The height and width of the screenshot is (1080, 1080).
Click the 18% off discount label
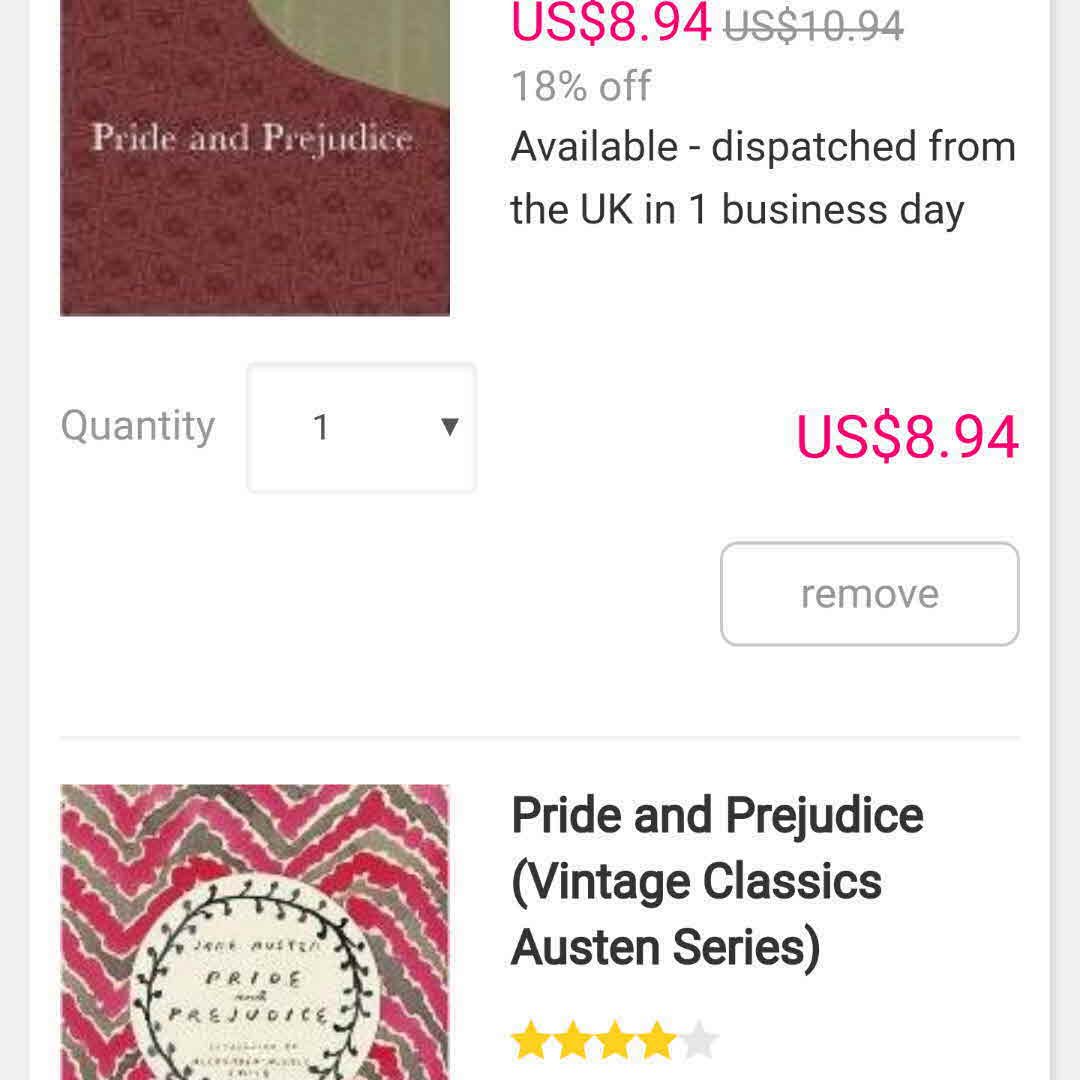pyautogui.click(x=581, y=86)
